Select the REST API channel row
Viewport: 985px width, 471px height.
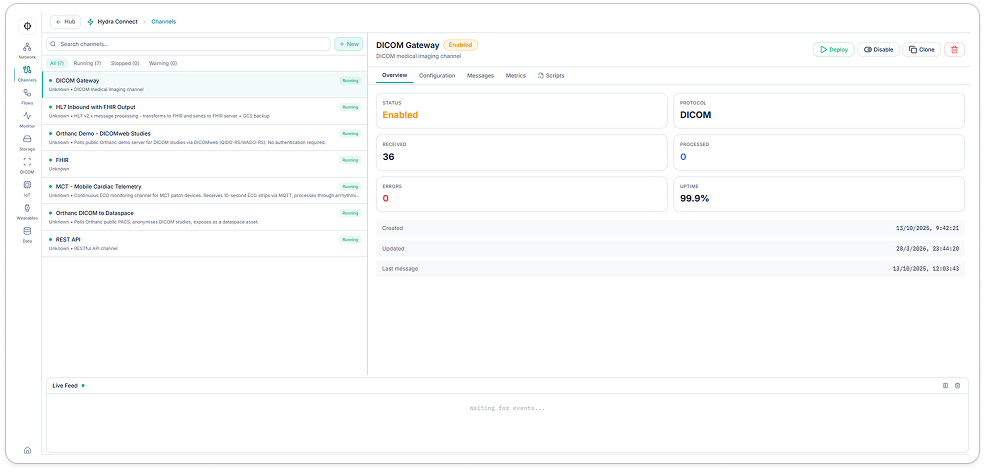[x=205, y=244]
